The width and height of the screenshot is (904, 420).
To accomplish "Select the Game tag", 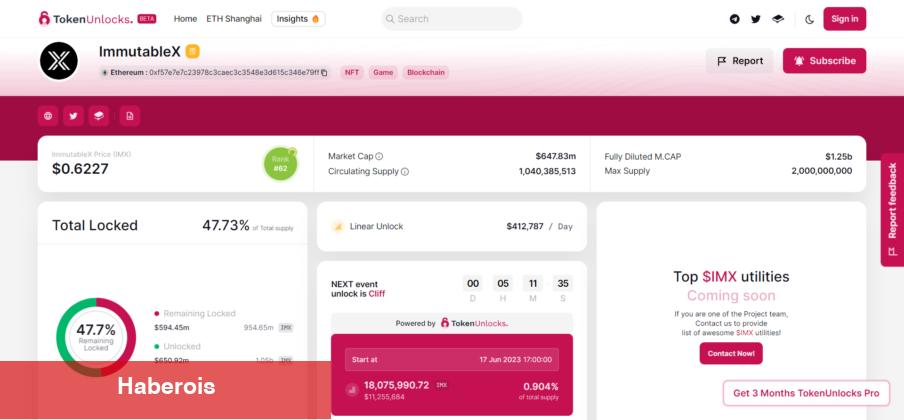I will coord(383,73).
